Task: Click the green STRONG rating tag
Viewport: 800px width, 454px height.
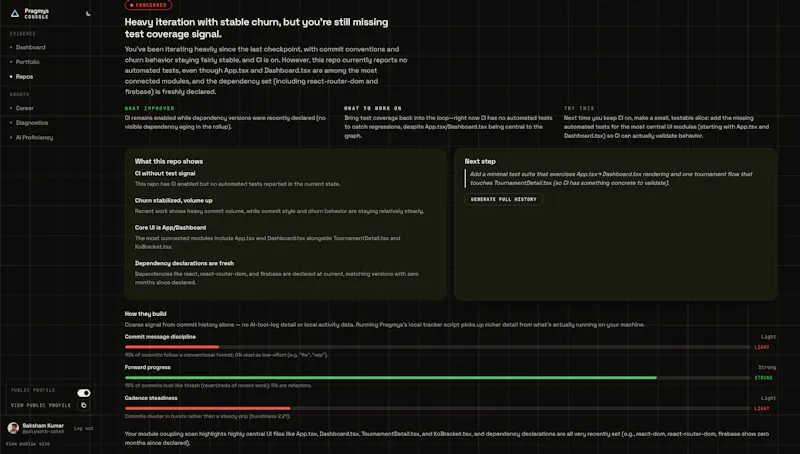Action: coord(763,378)
